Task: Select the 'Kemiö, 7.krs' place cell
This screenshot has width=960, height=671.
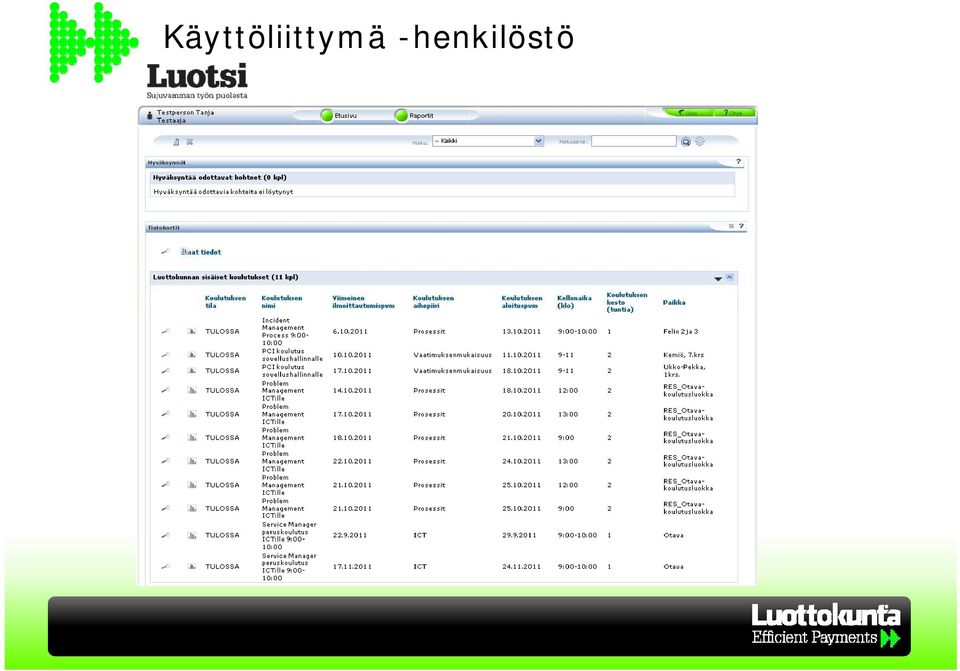Action: (684, 354)
